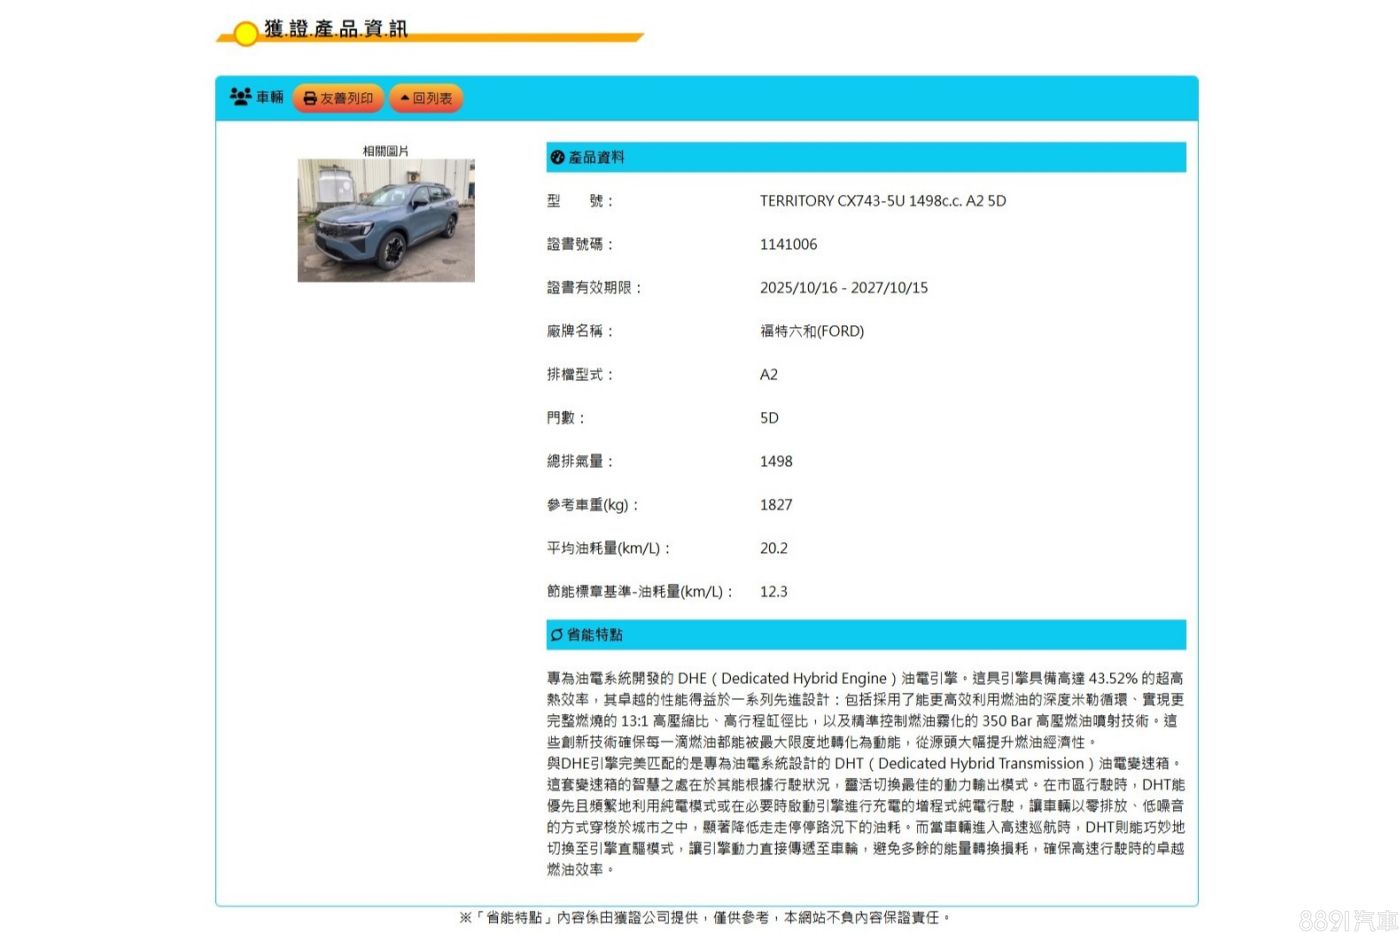Click the 8891汽車 watermark logo

coord(1347,920)
